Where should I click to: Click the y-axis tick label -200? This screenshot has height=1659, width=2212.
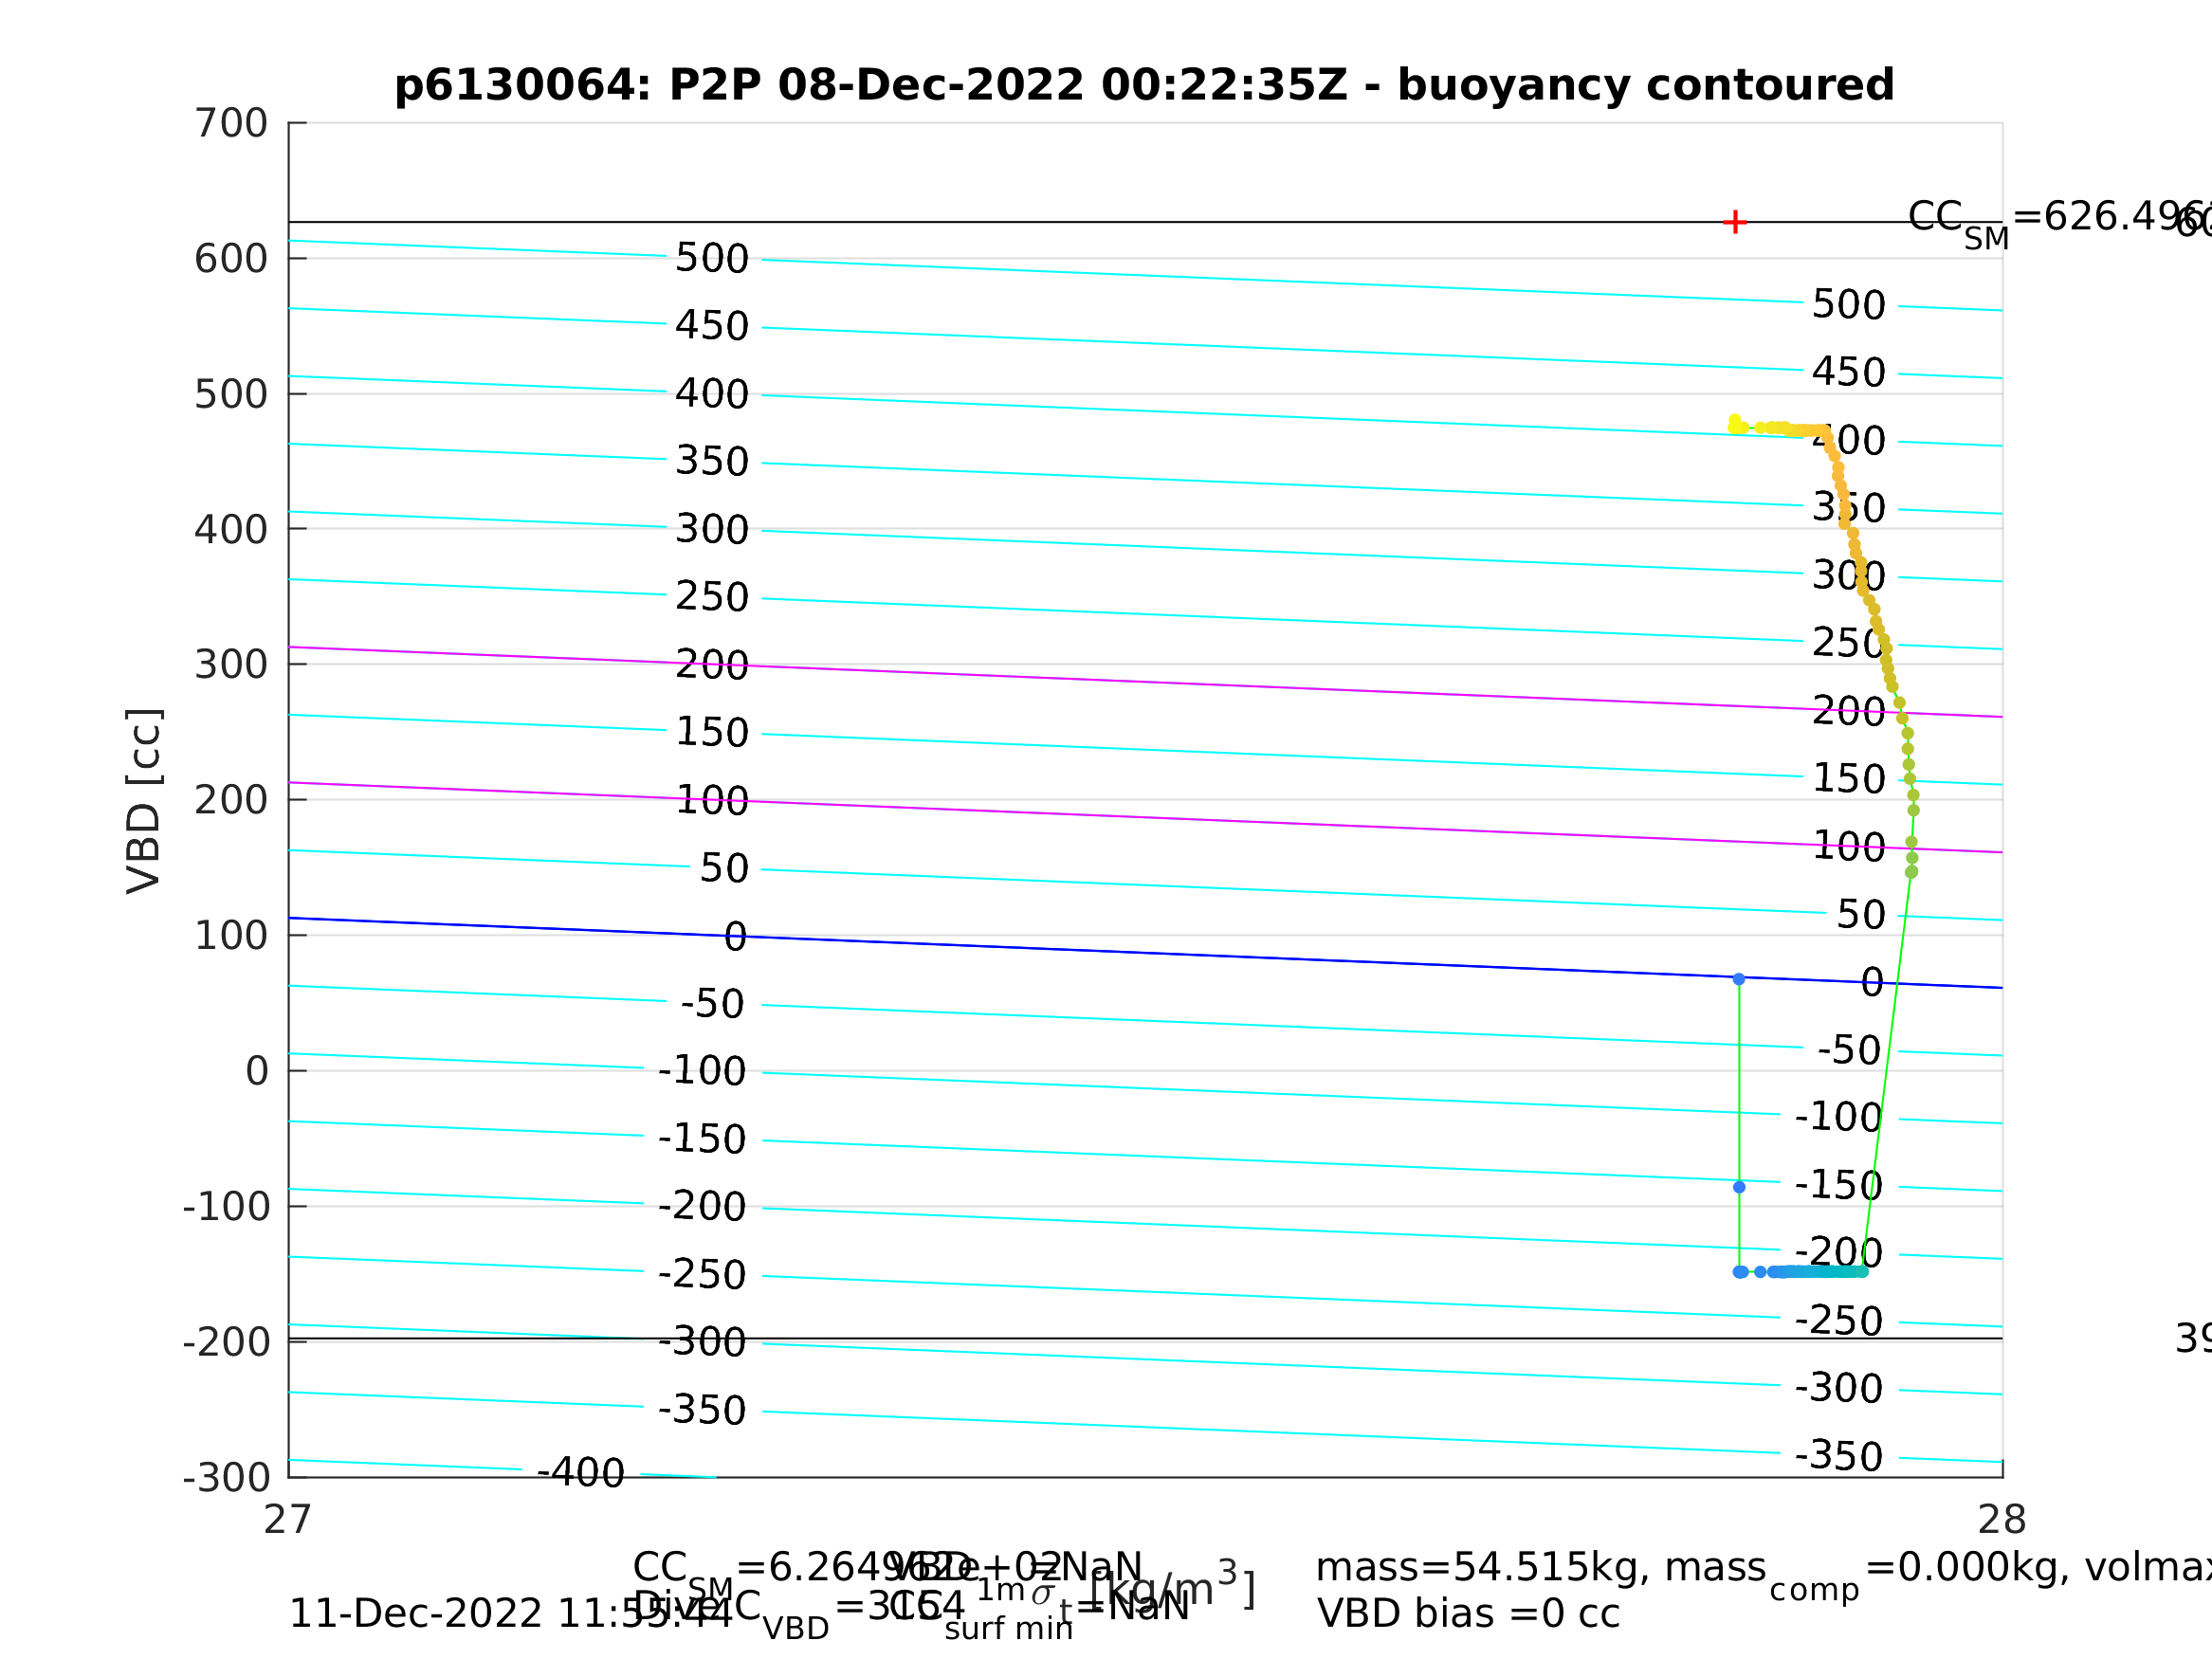coord(226,1342)
